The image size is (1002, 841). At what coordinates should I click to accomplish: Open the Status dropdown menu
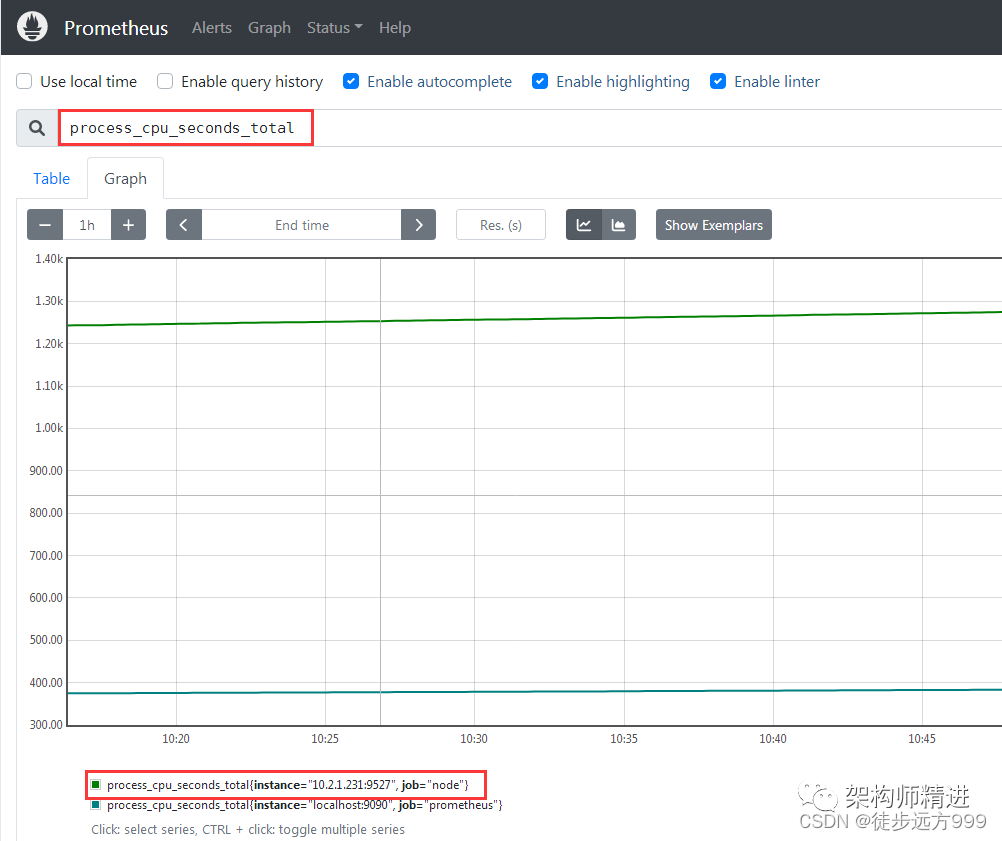click(334, 27)
